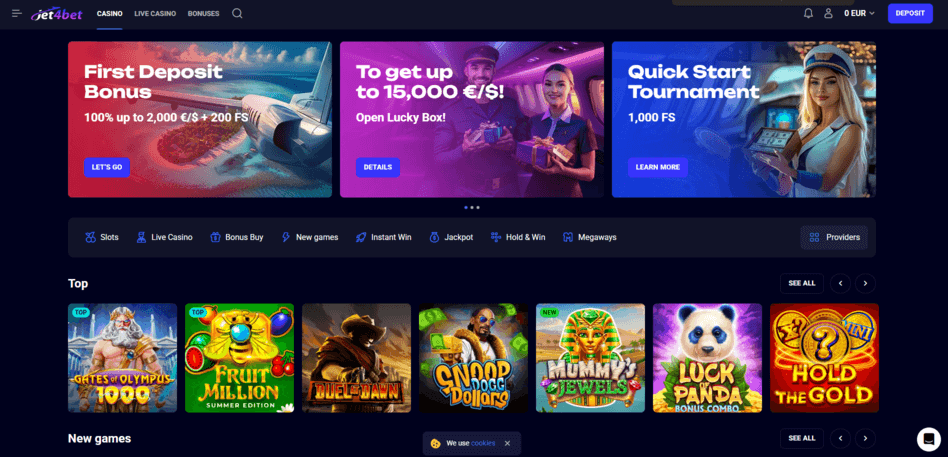Select the Jackpot category
The width and height of the screenshot is (948, 457).
[x=451, y=238]
